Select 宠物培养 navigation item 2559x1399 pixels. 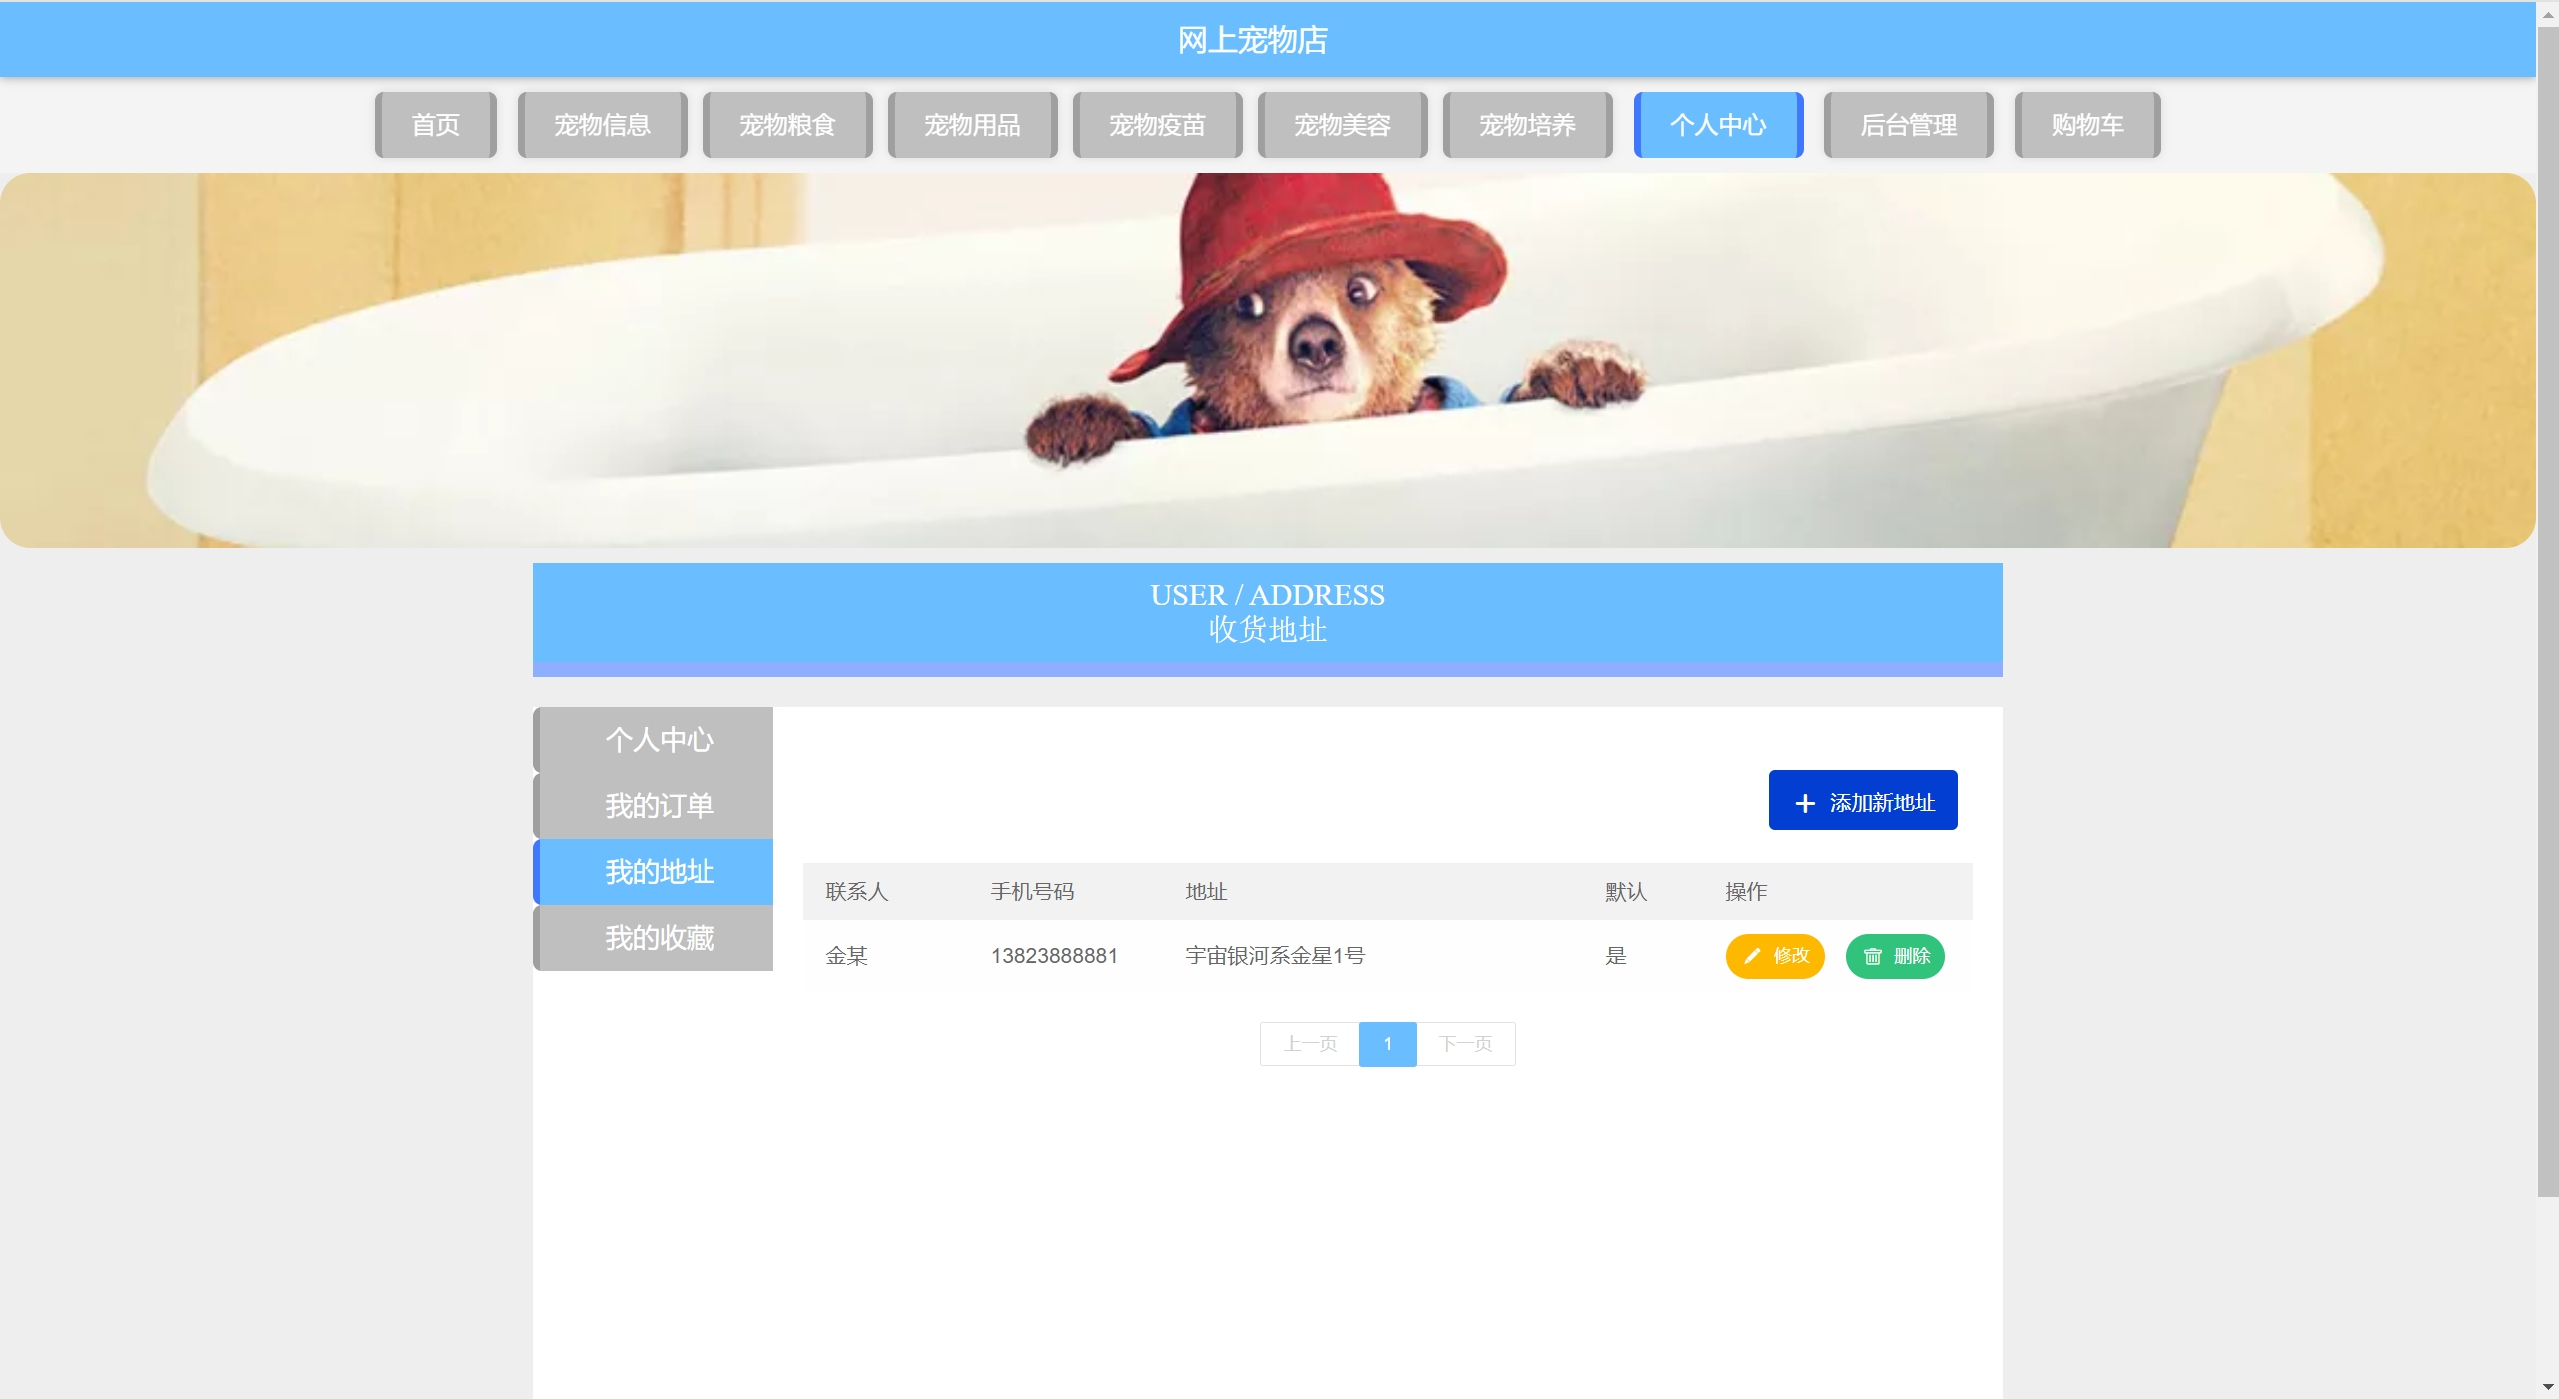[x=1527, y=125]
